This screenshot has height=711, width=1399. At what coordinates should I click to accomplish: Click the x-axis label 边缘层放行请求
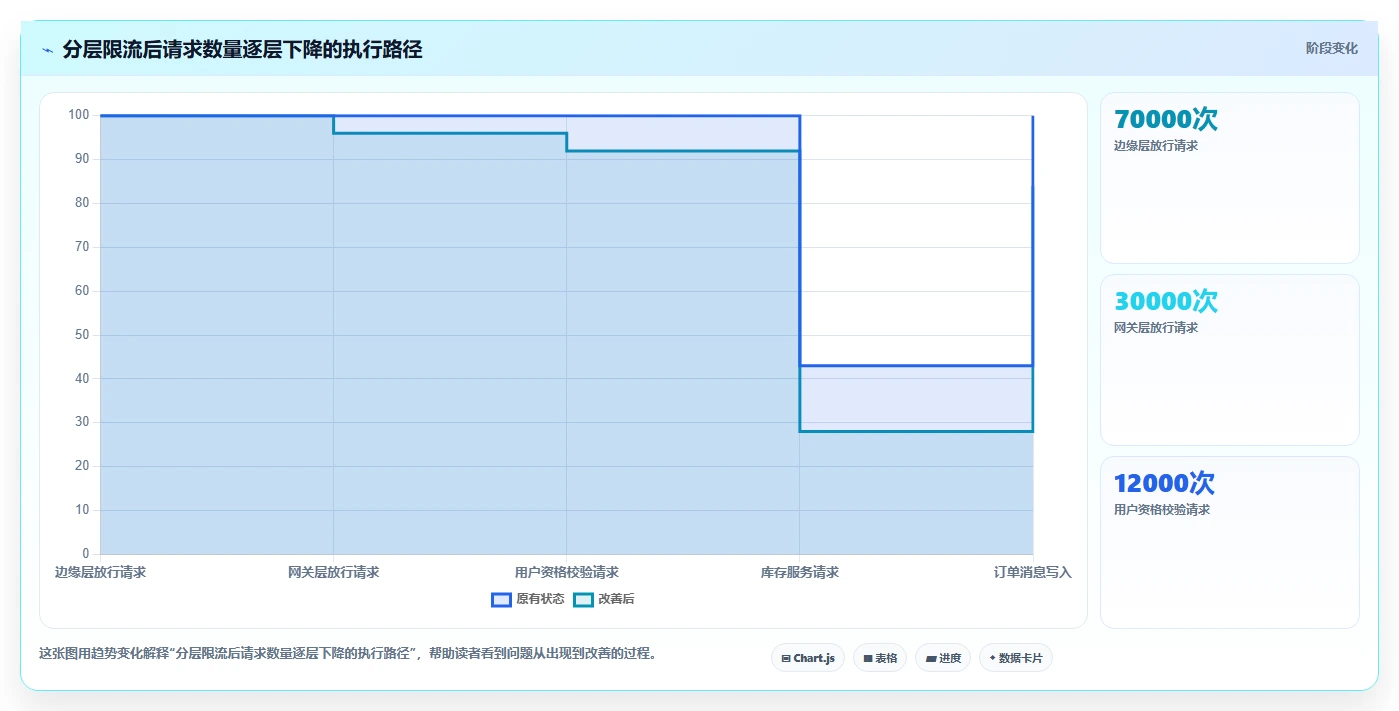[100, 572]
